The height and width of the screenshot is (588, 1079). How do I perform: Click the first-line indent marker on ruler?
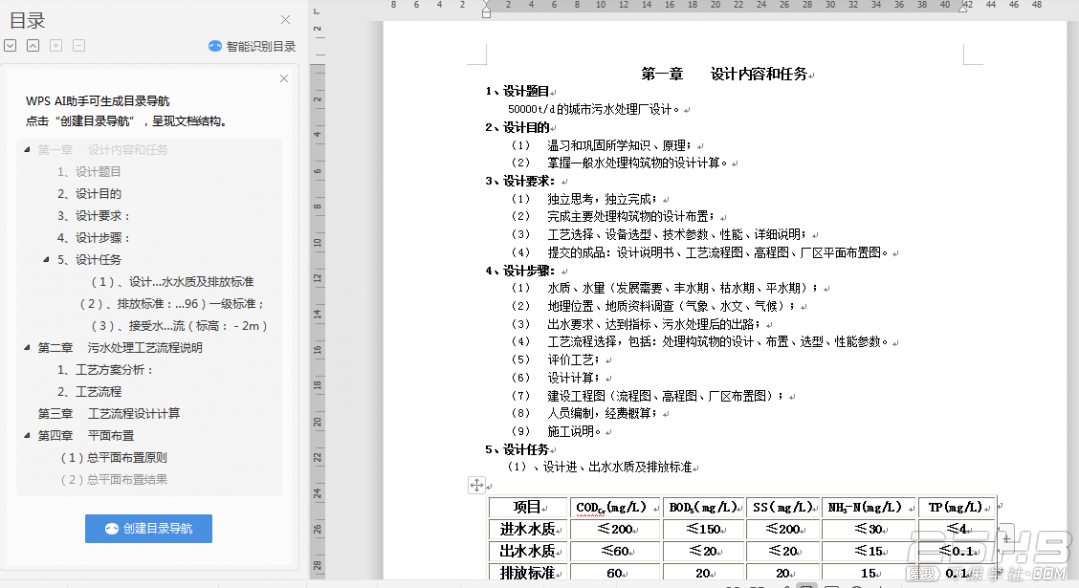coord(487,5)
